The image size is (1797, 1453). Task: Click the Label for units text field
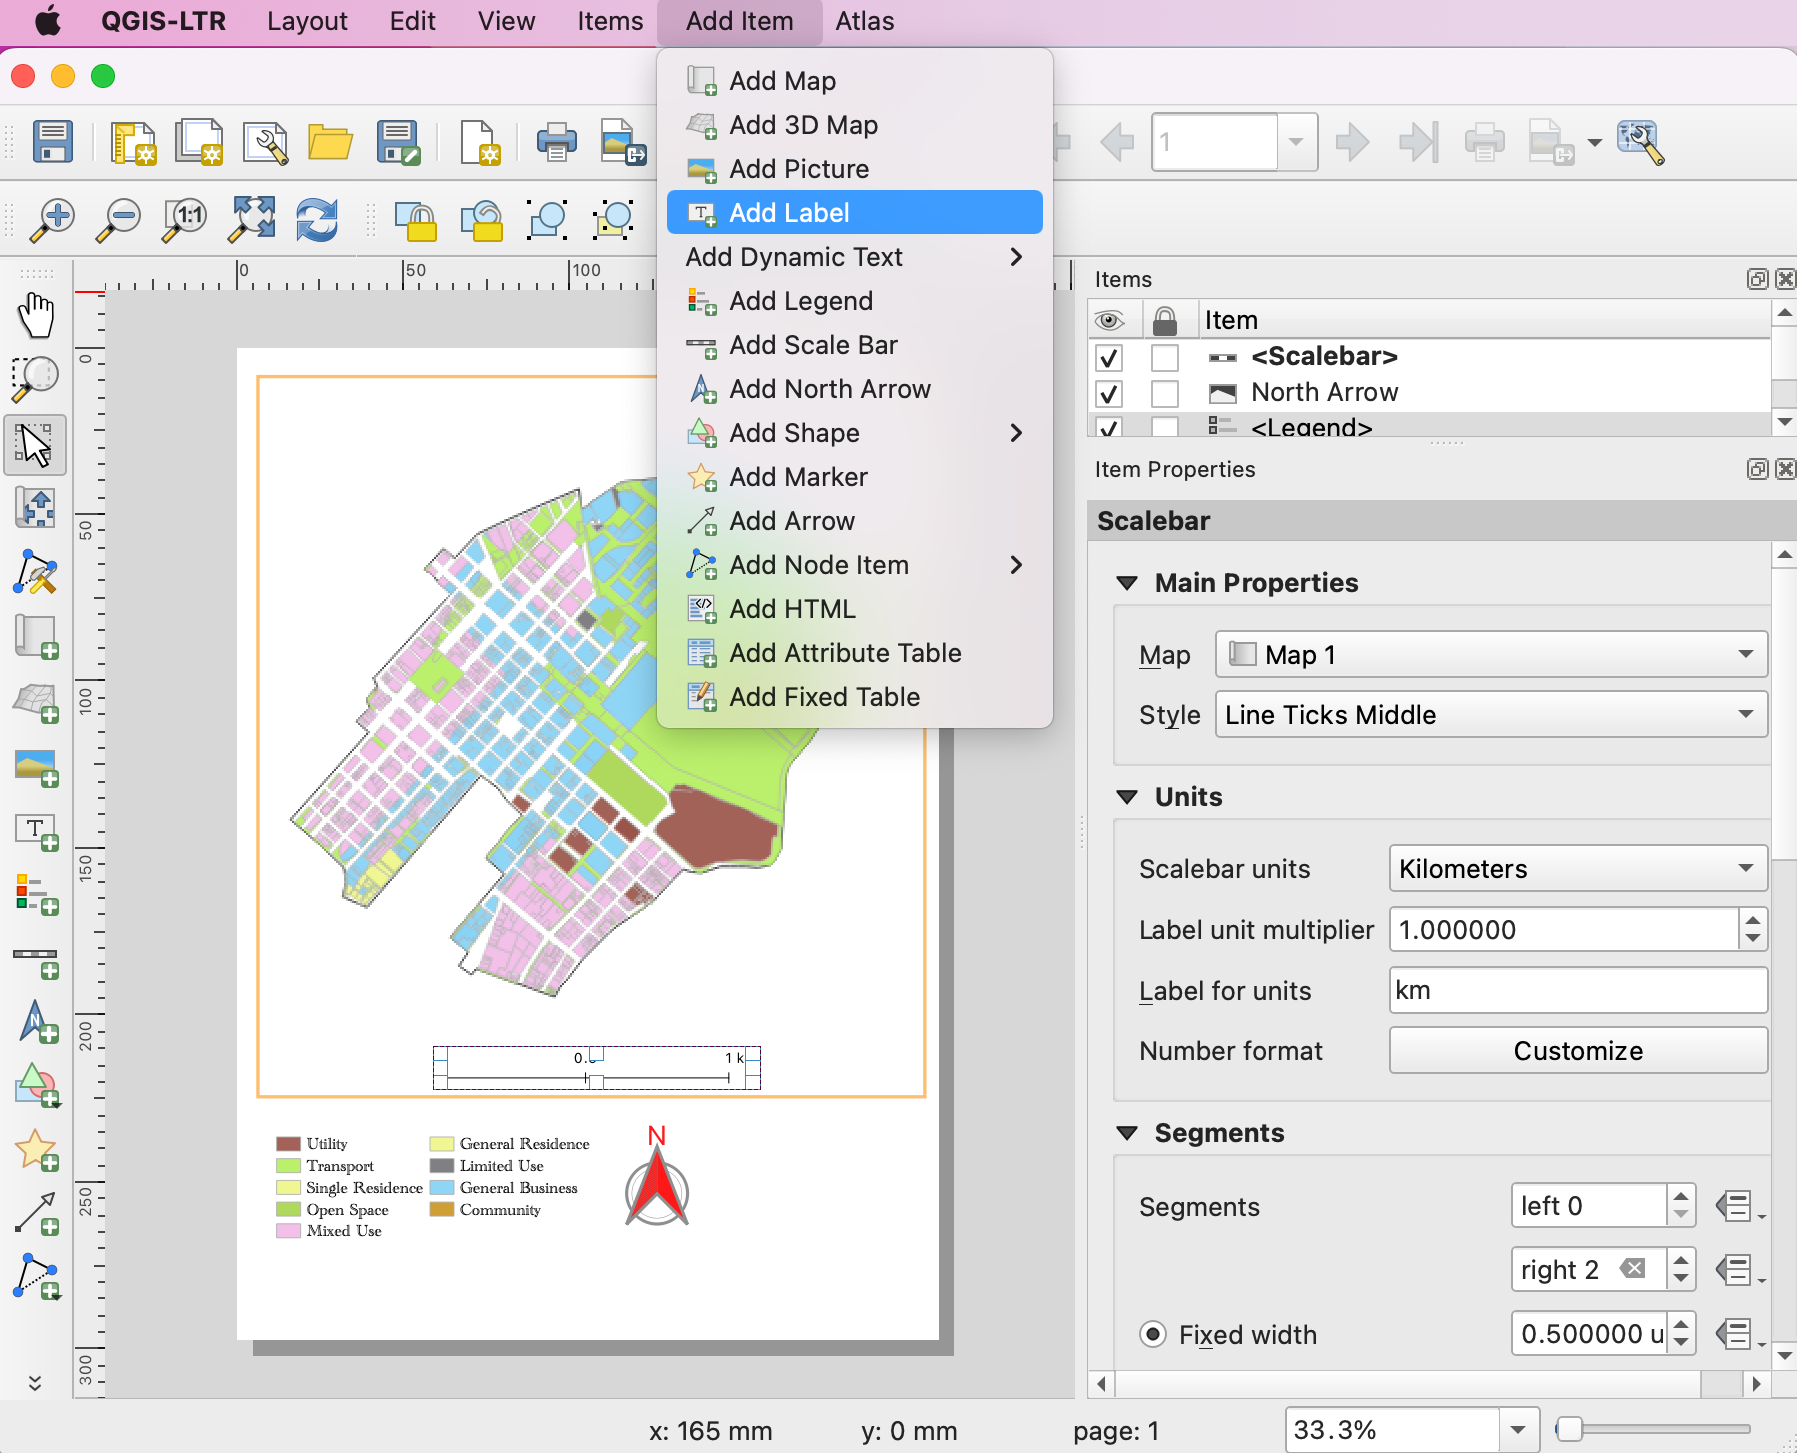[x=1577, y=991]
